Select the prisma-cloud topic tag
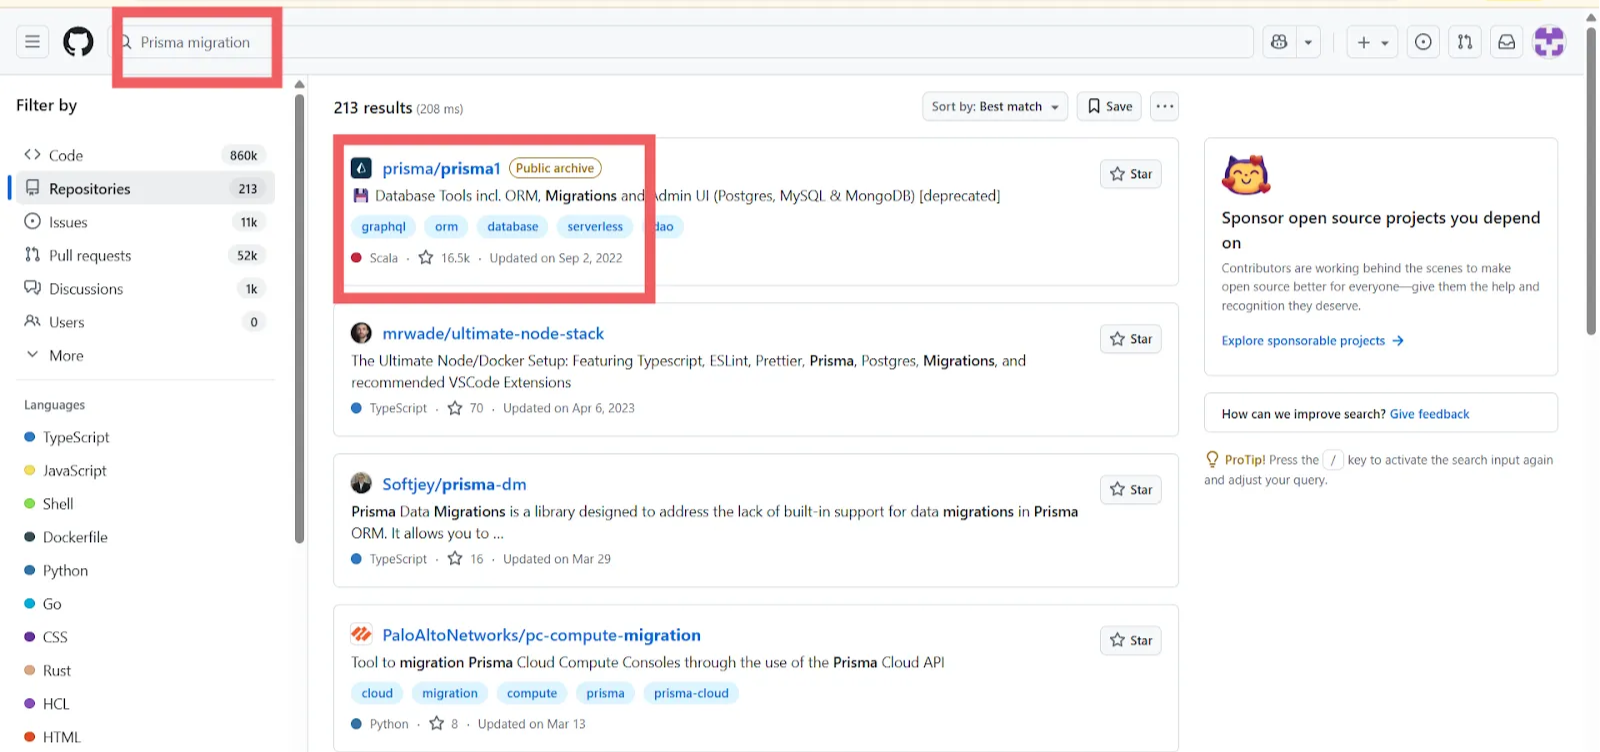 (691, 693)
